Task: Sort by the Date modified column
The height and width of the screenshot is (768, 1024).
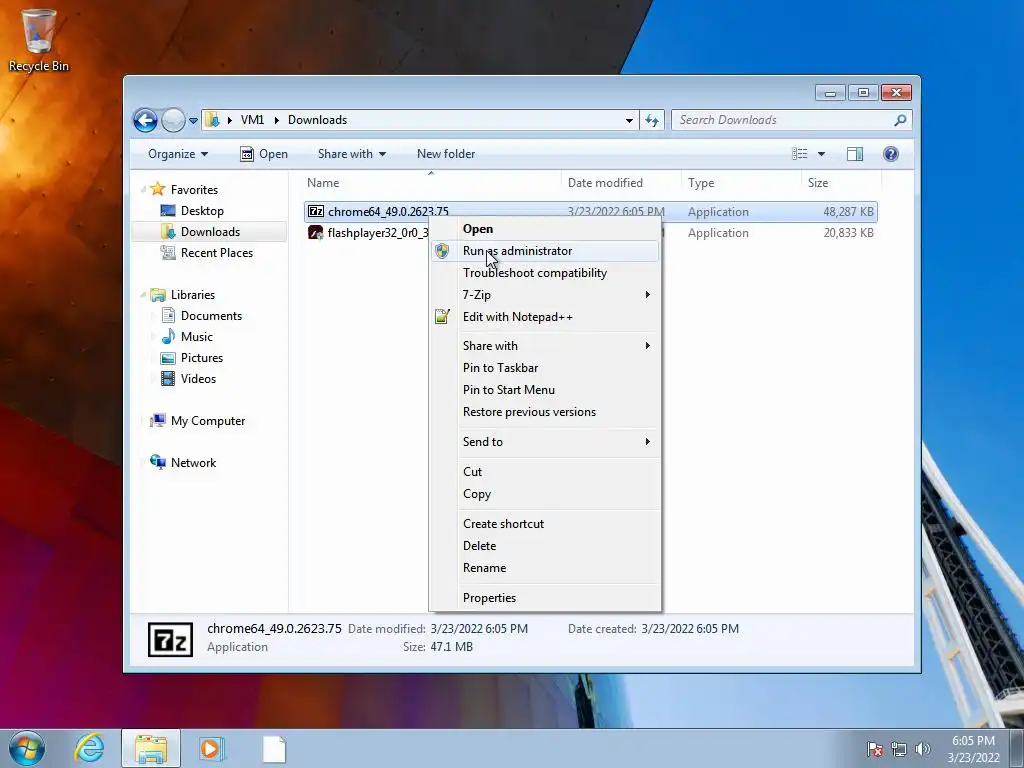Action: [620, 183]
